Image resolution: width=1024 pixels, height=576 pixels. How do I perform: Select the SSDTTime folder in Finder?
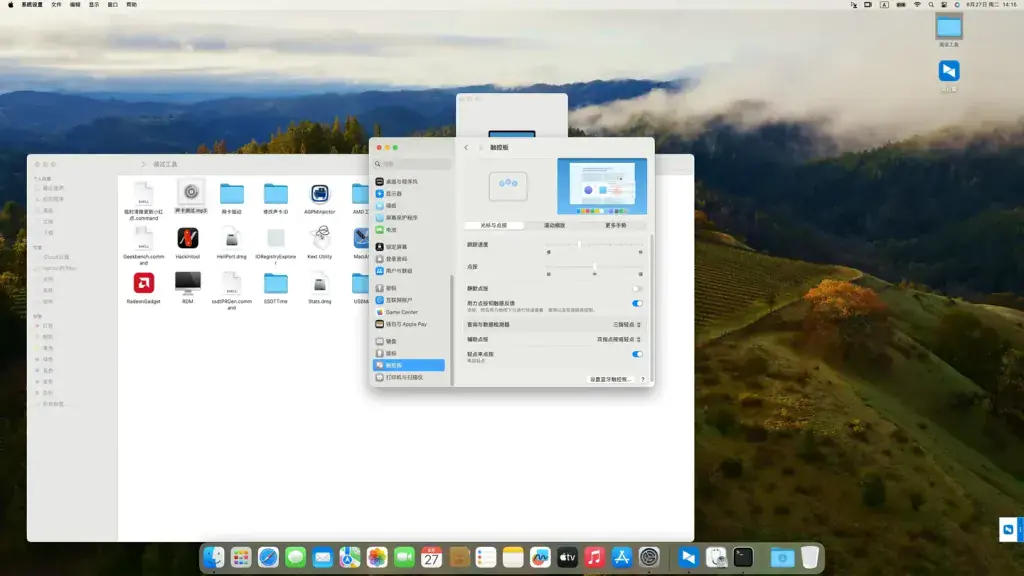[x=276, y=288]
